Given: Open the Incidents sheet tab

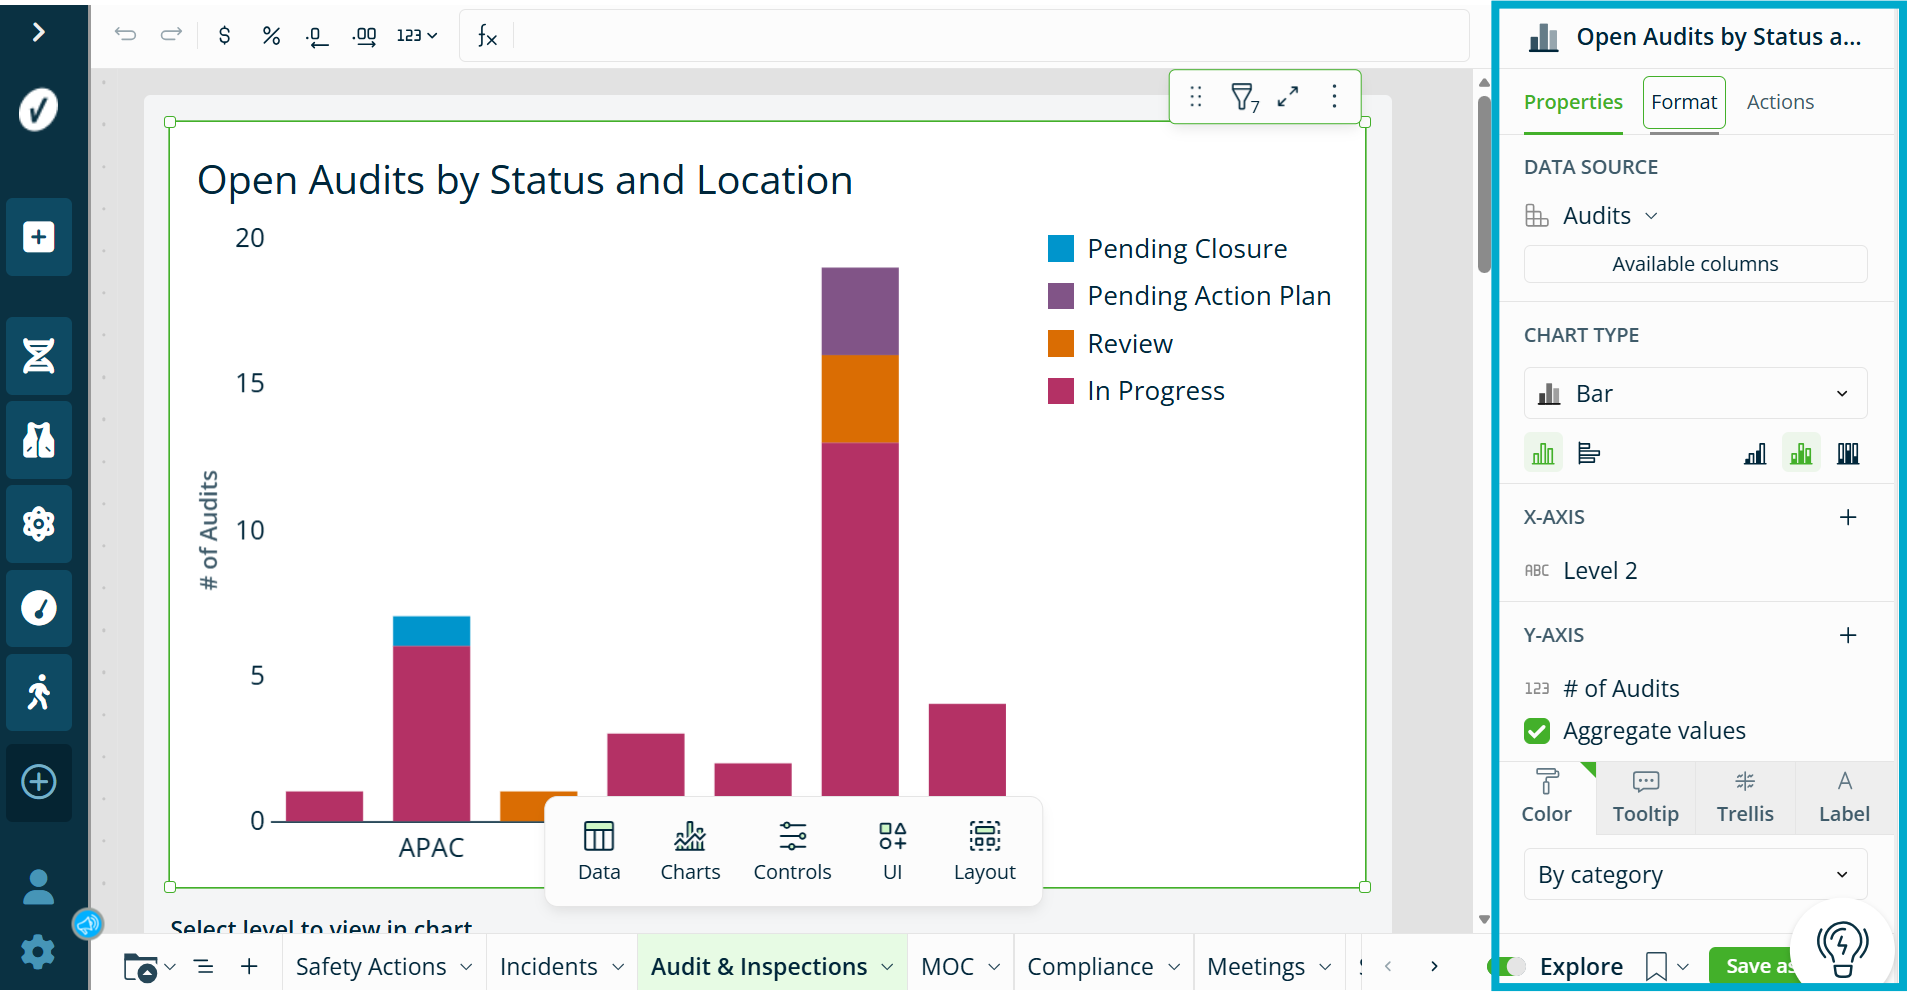Looking at the screenshot, I should (x=562, y=967).
